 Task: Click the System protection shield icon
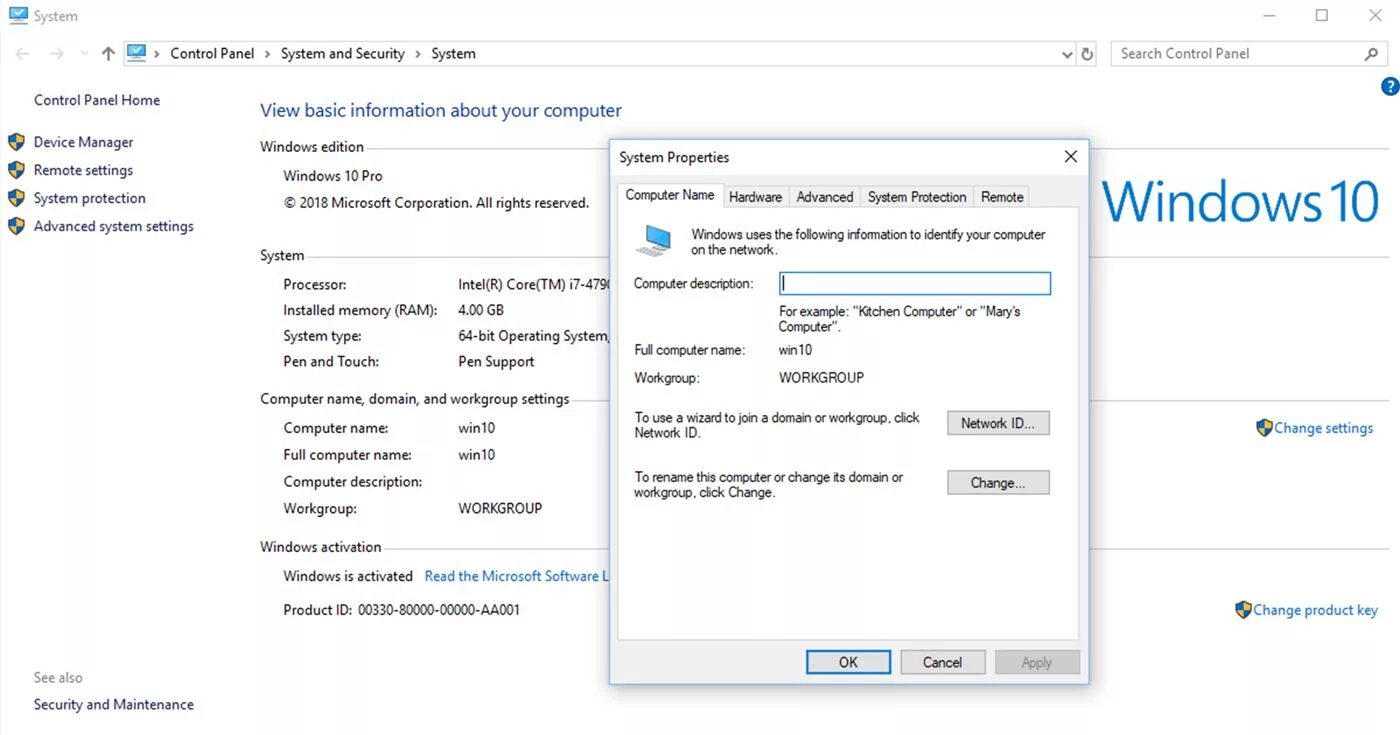pyautogui.click(x=16, y=198)
